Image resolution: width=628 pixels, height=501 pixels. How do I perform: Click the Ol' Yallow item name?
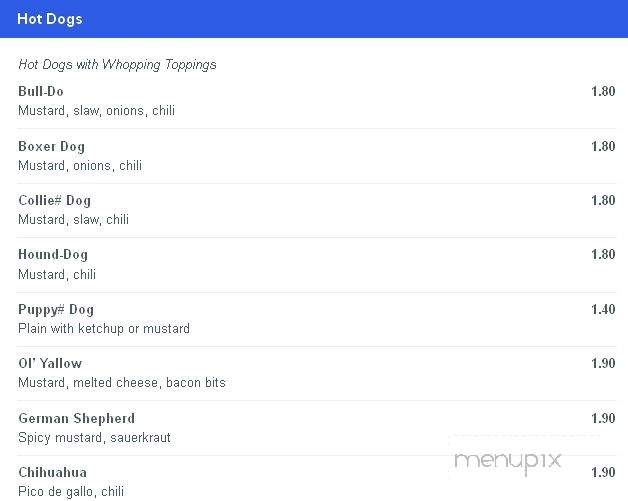50,363
